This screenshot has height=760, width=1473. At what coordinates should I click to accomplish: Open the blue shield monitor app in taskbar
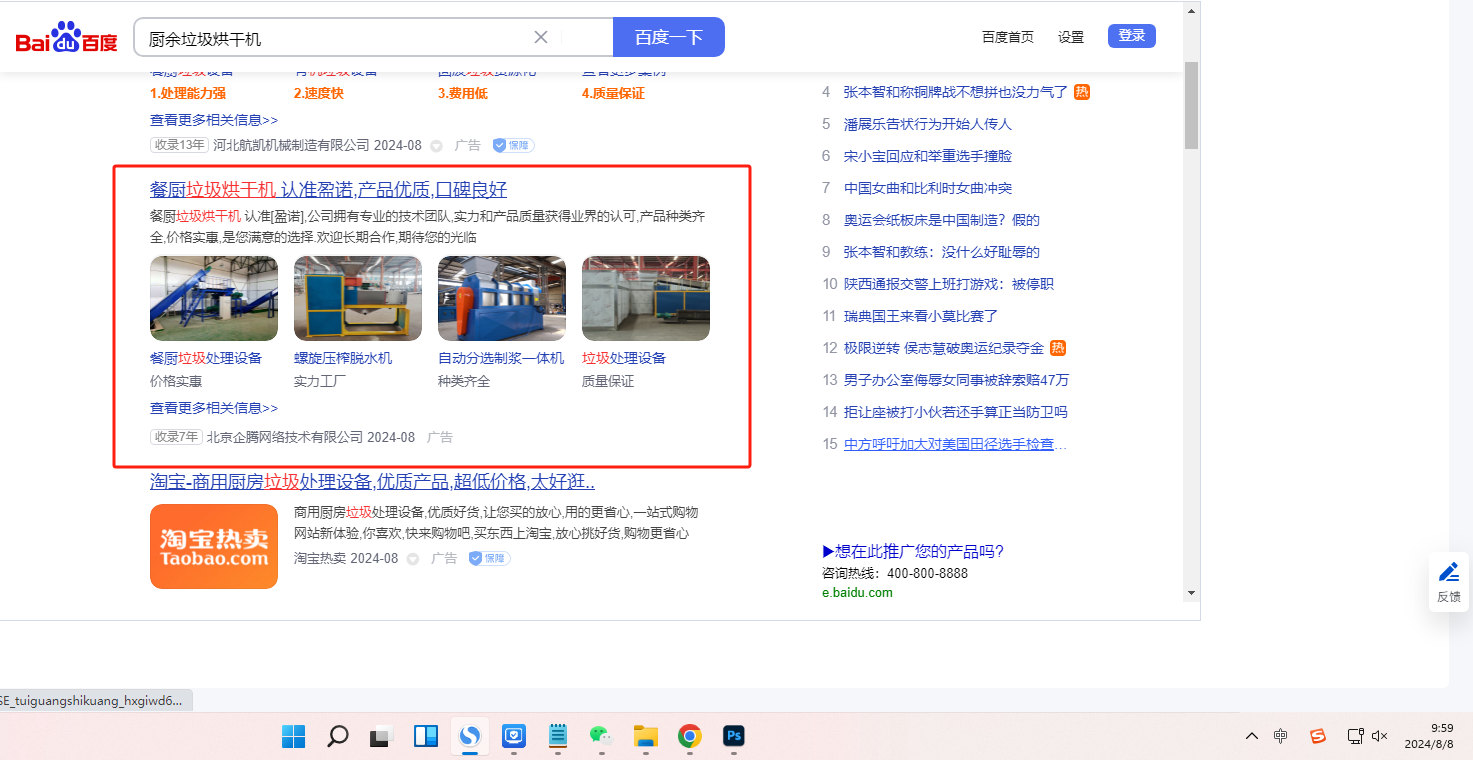(514, 737)
